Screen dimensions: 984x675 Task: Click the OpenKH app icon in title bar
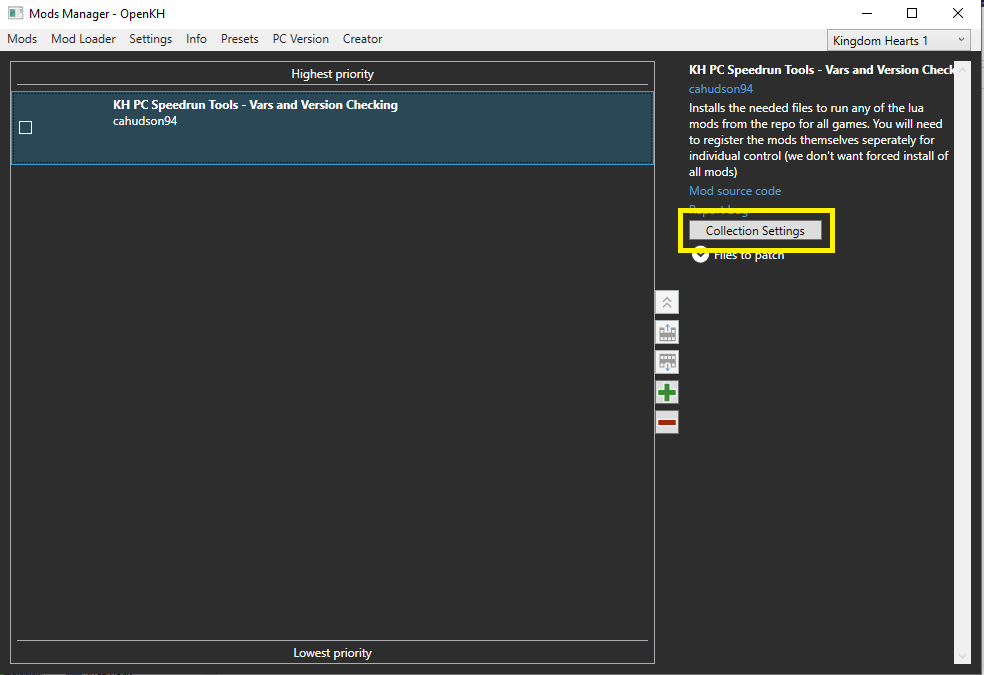point(15,13)
